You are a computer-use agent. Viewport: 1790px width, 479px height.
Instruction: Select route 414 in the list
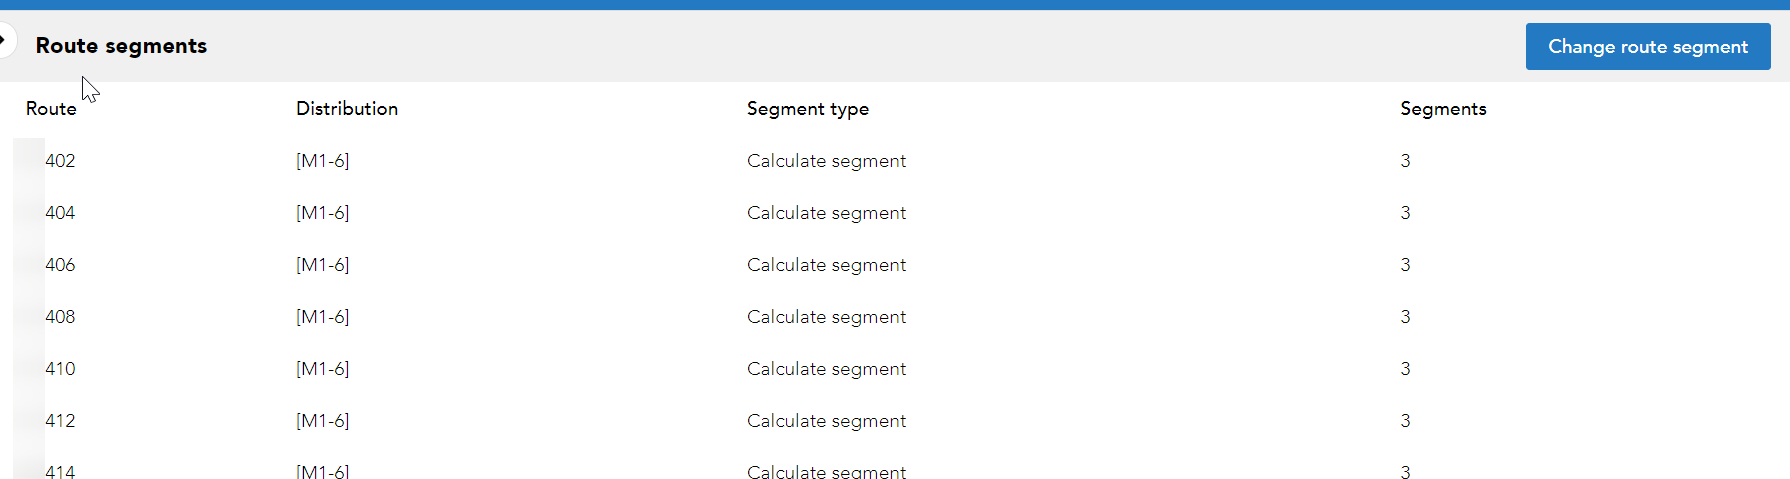(x=60, y=471)
